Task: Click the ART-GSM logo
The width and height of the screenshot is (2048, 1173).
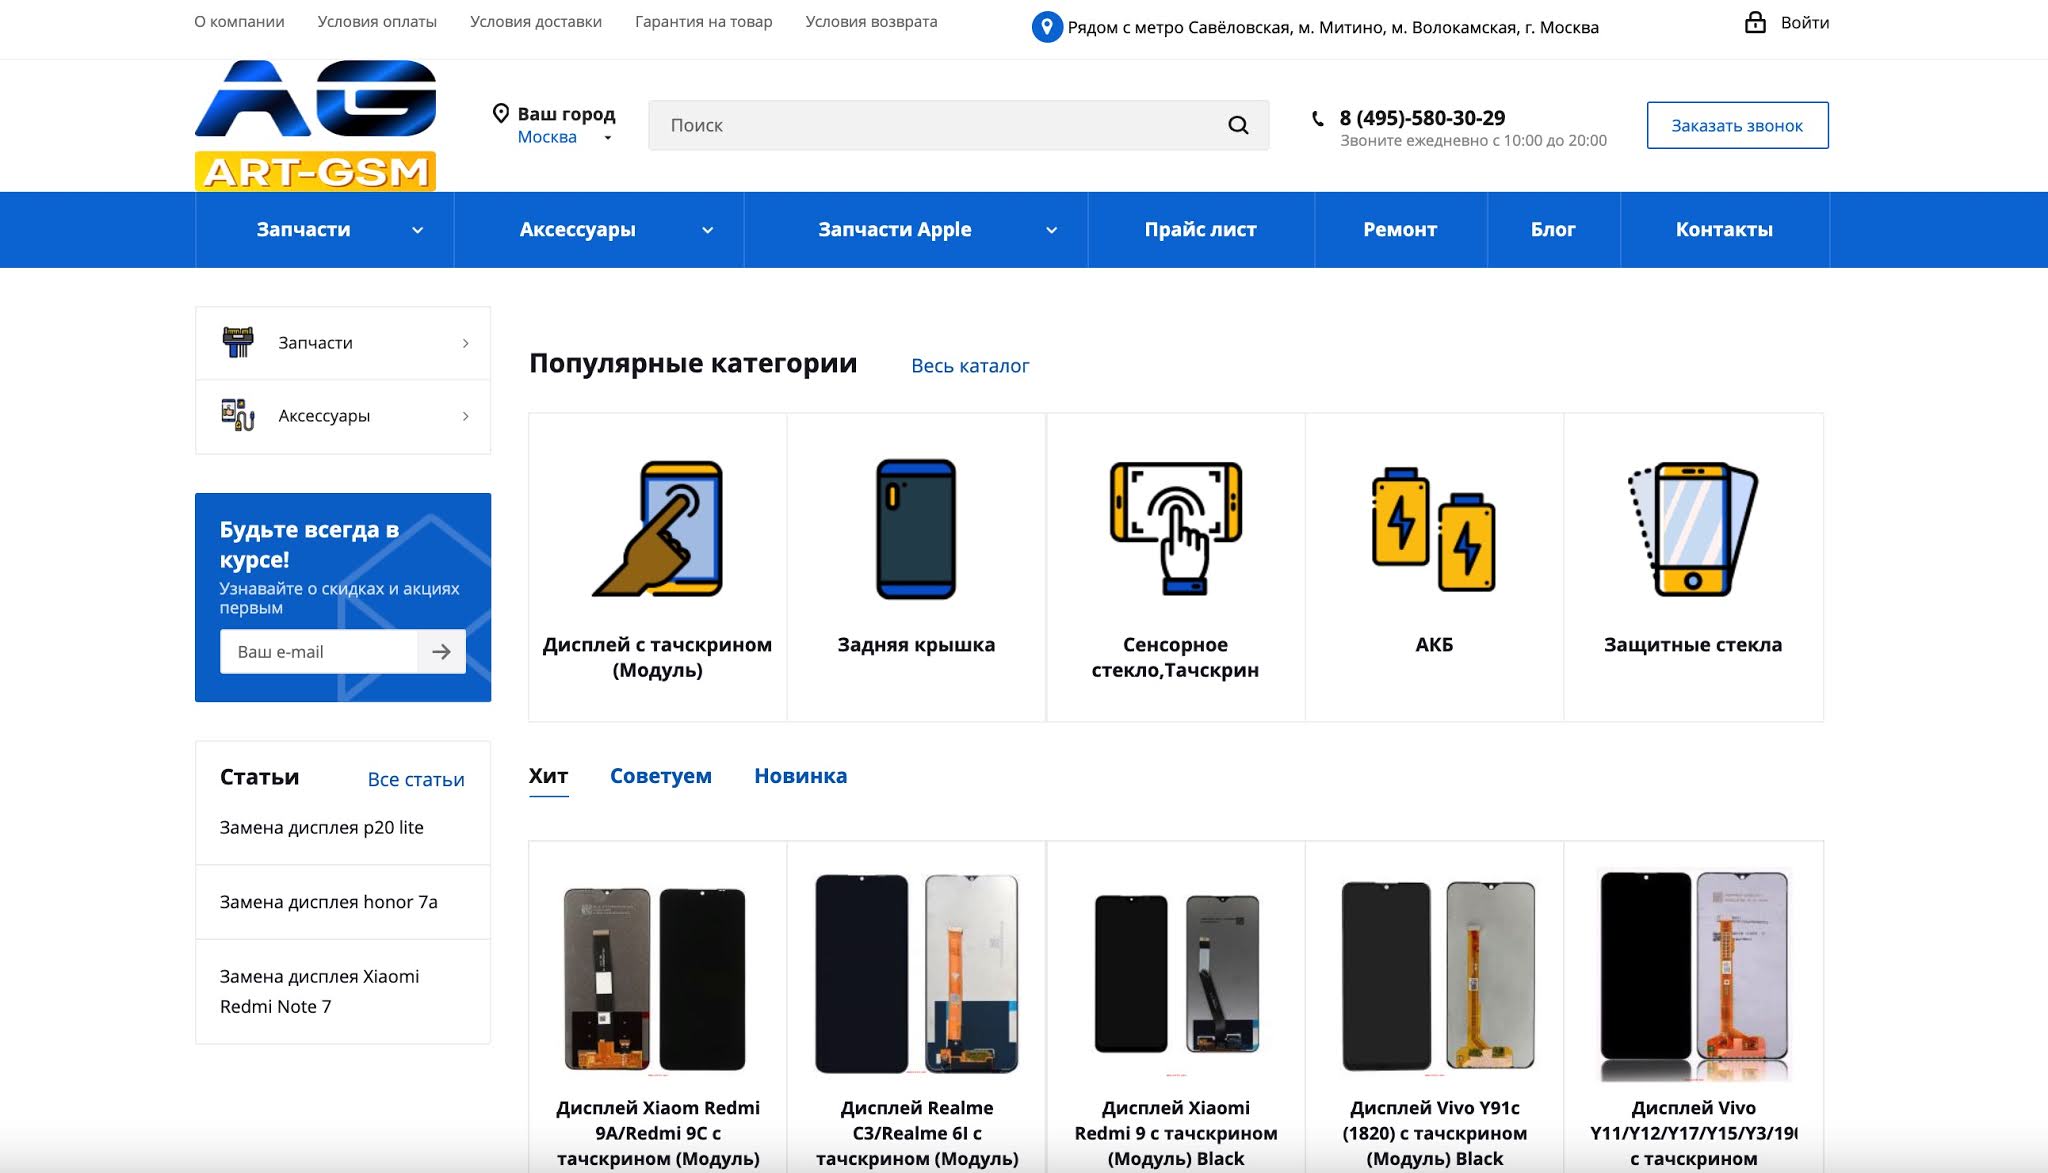Action: 315,125
